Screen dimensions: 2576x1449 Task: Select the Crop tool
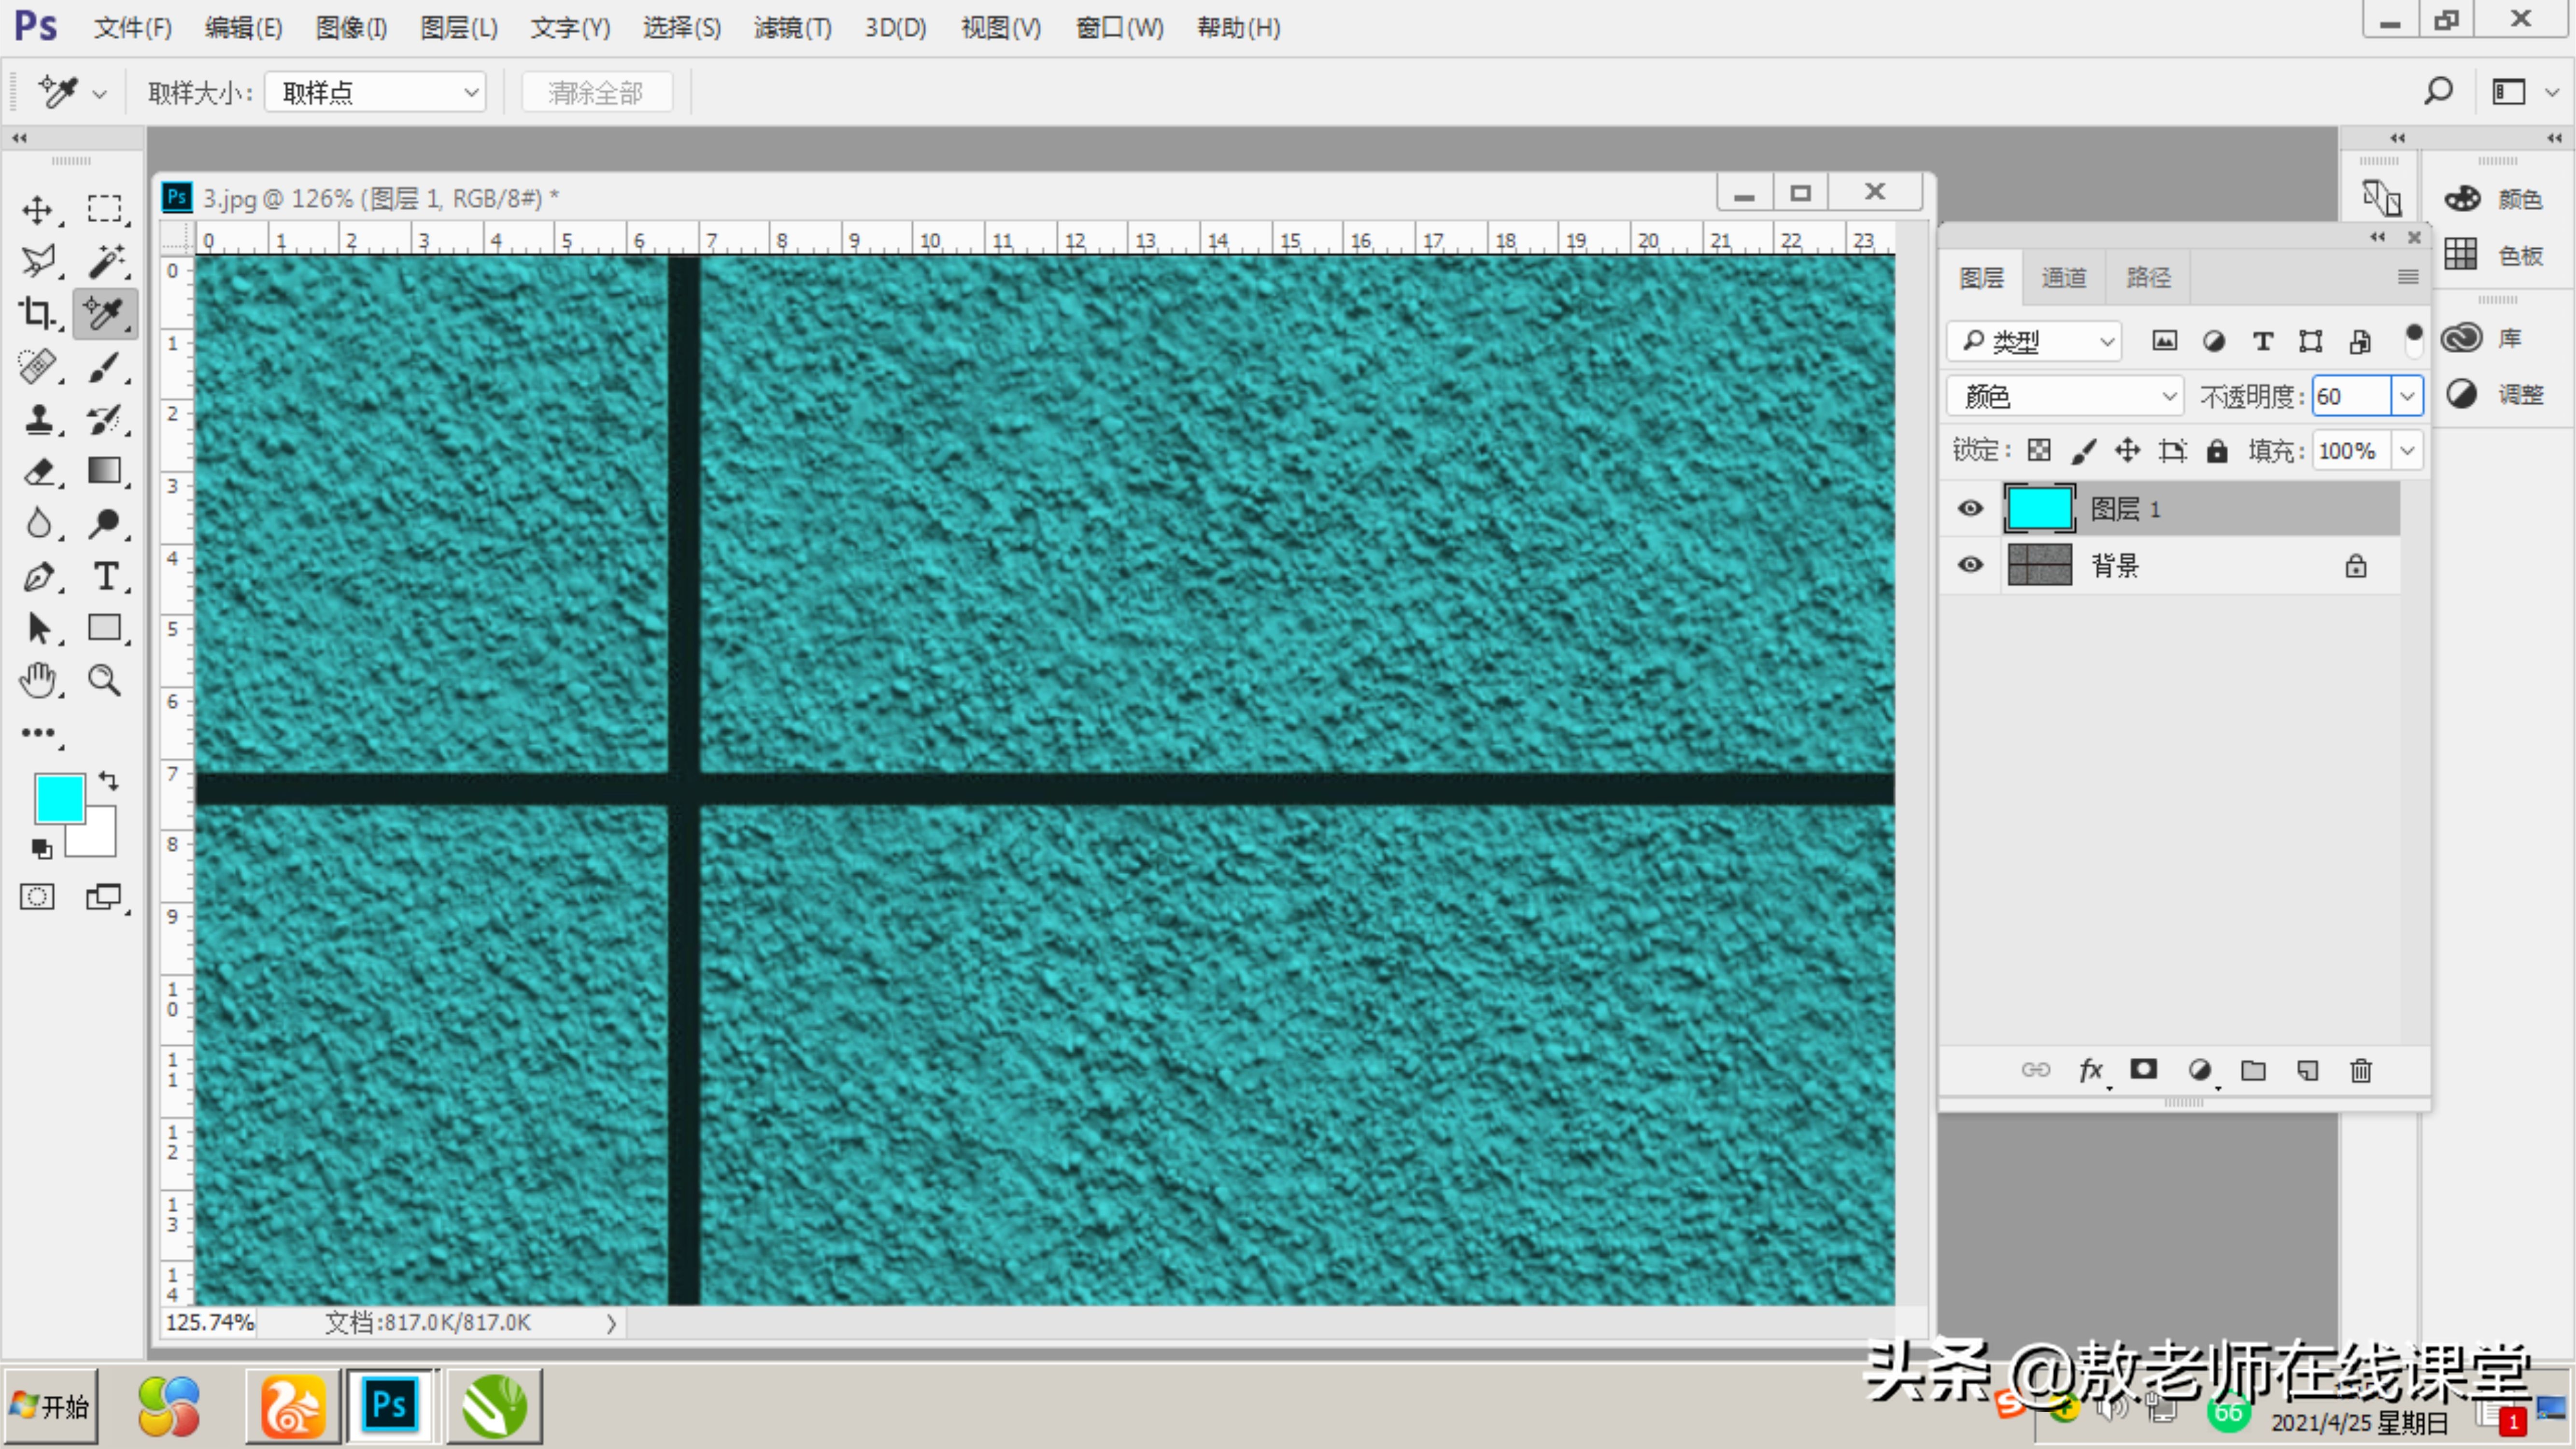(37, 314)
